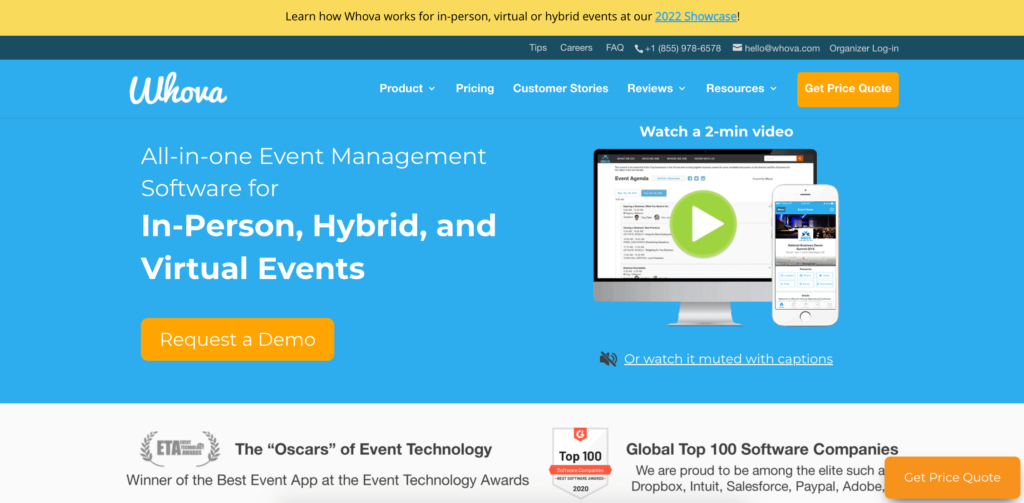Open the 2022 Showcase link
This screenshot has width=1024, height=503.
coord(696,16)
